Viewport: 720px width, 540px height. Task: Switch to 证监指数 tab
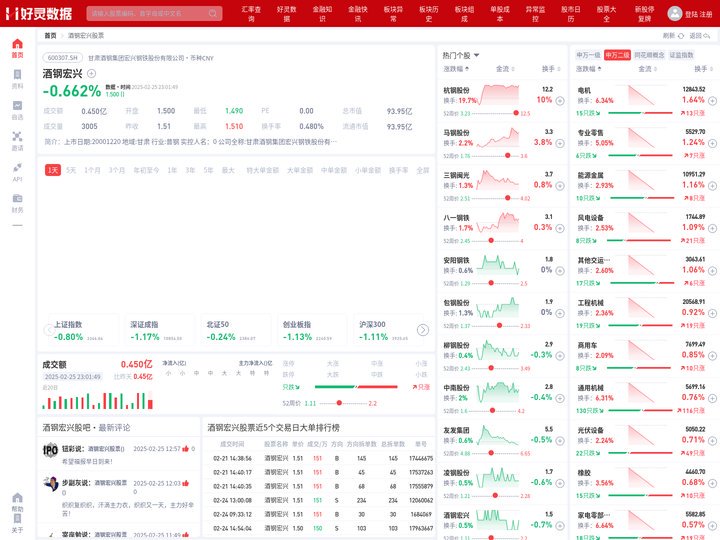[x=681, y=55]
